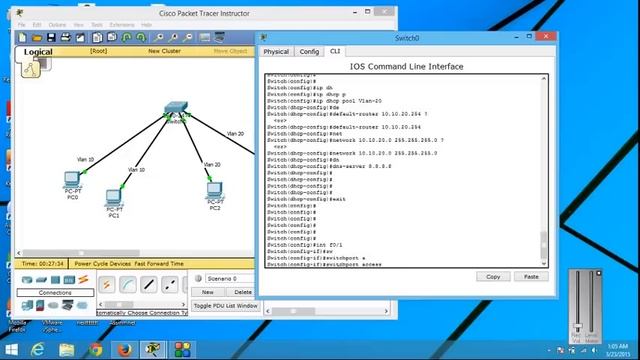Click the New scenario button

(x=207, y=292)
